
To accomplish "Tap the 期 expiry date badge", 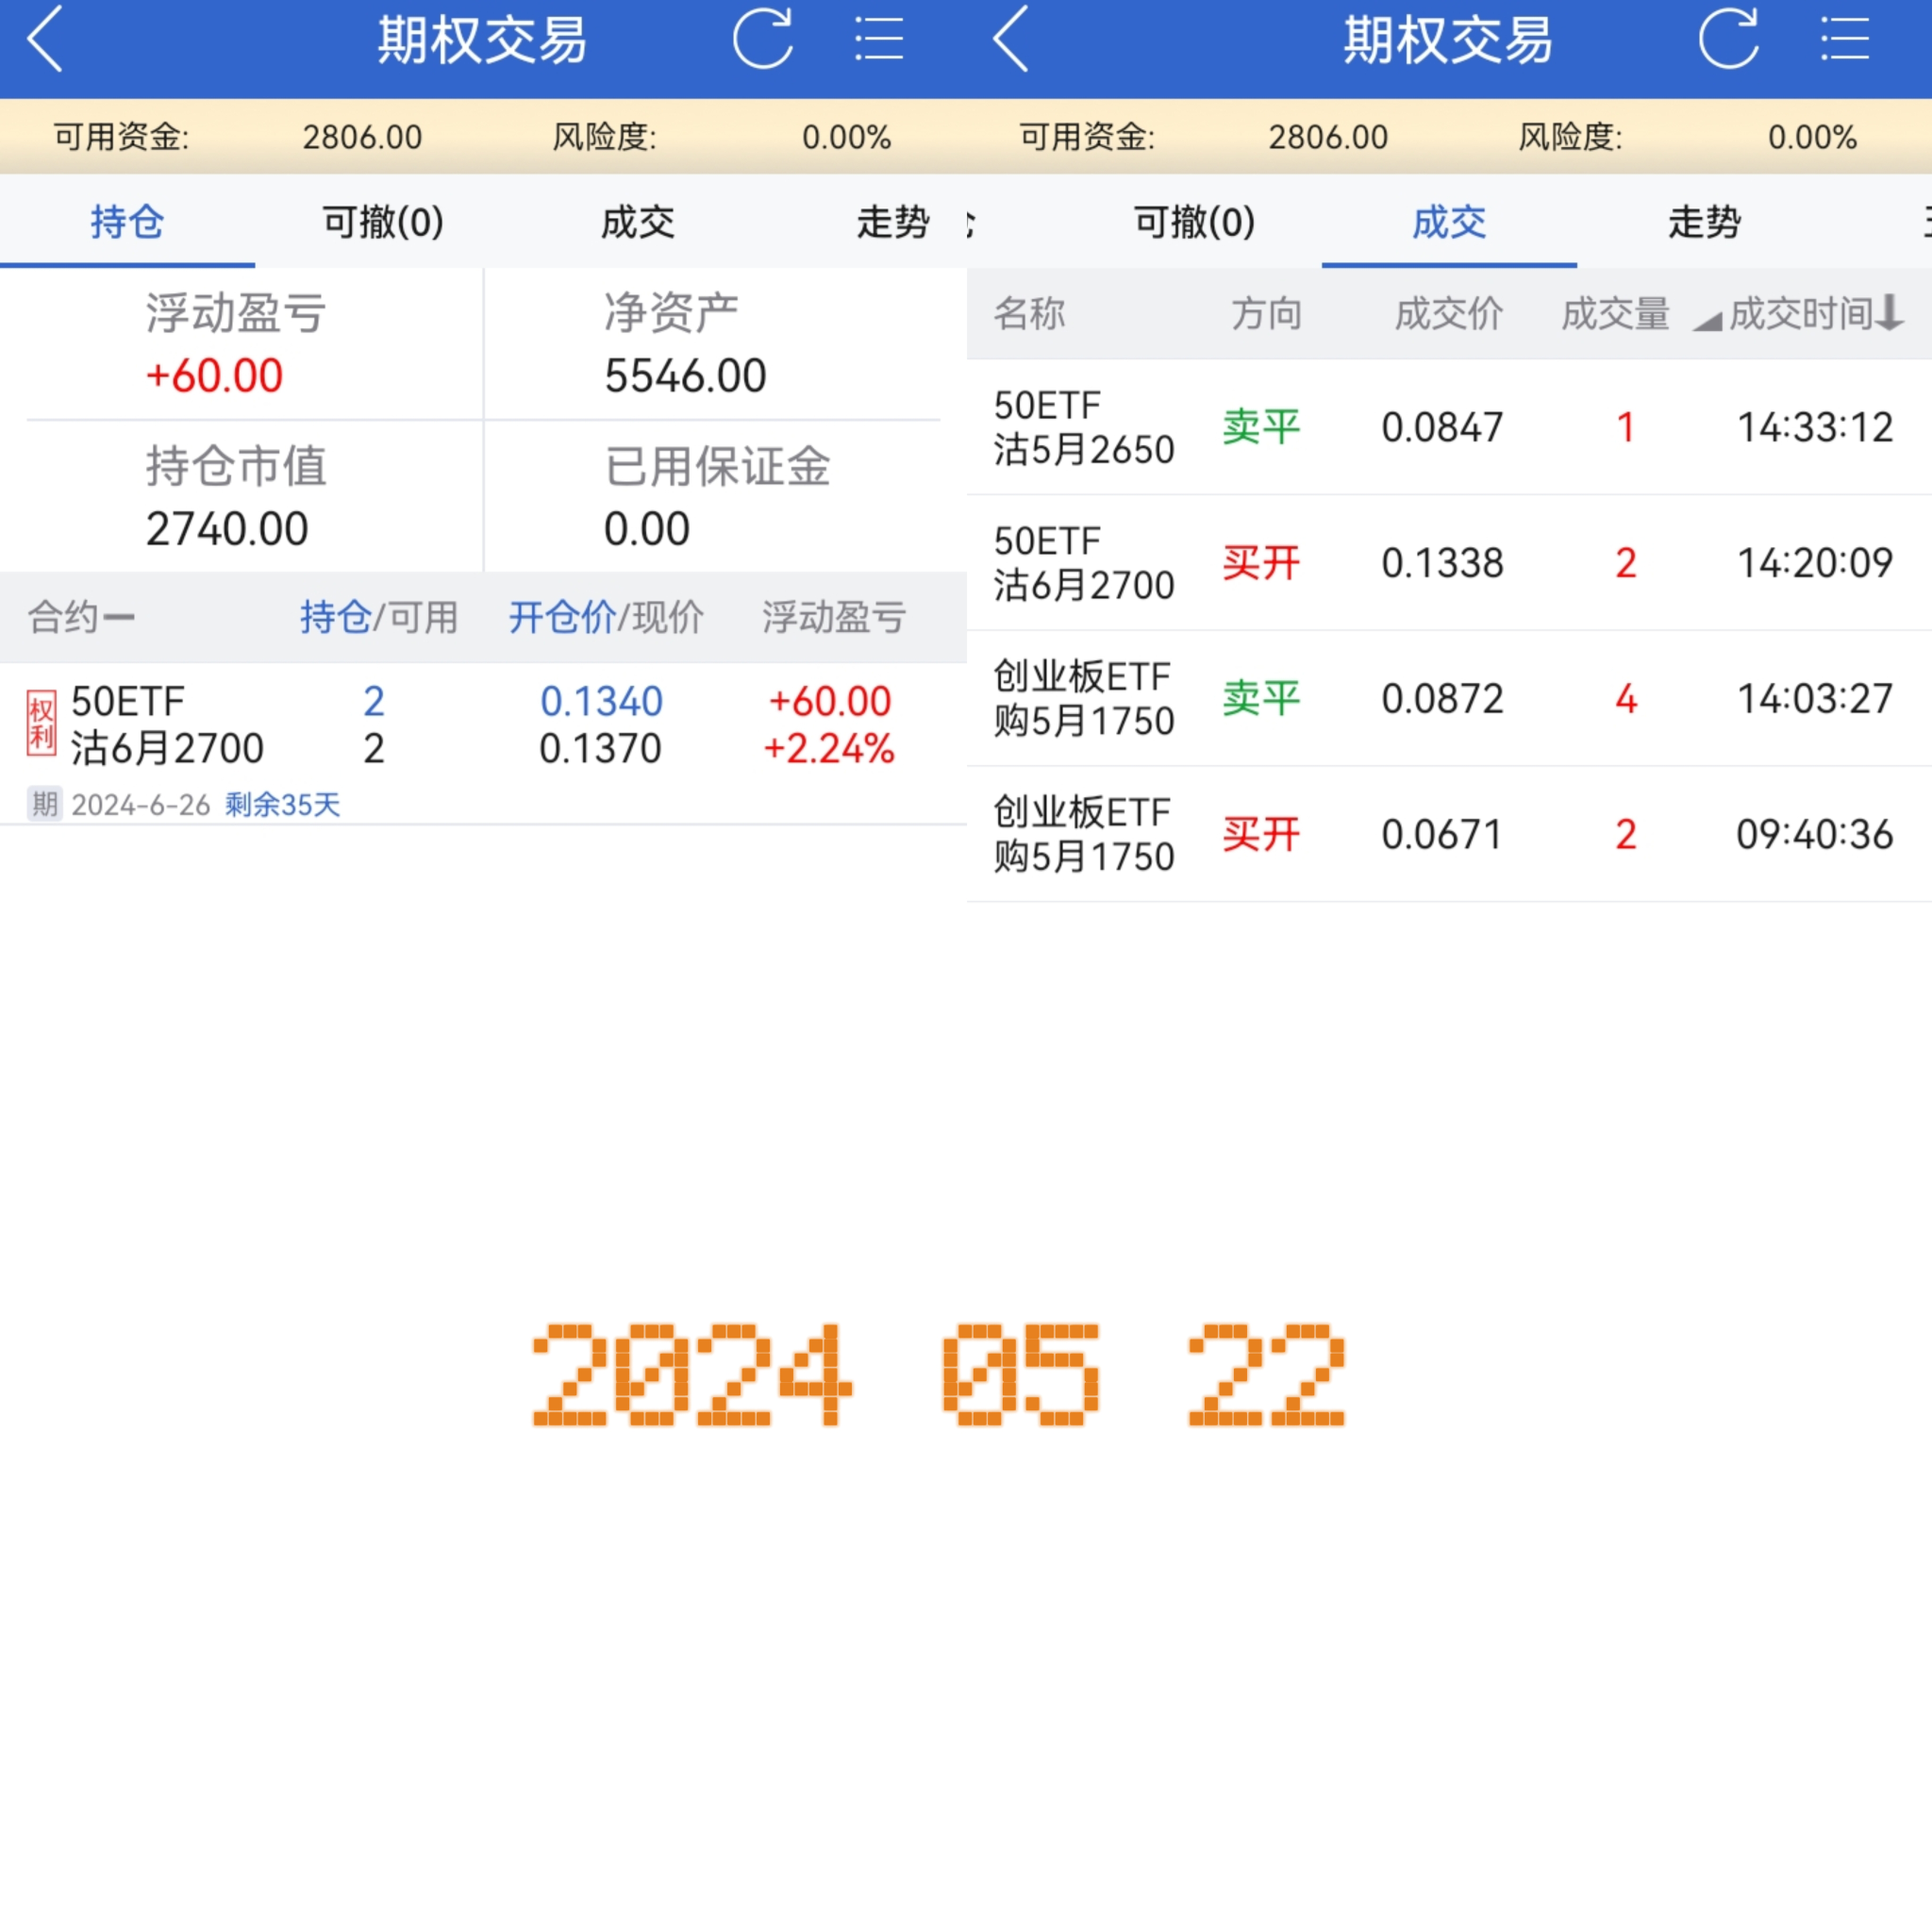I will [44, 804].
